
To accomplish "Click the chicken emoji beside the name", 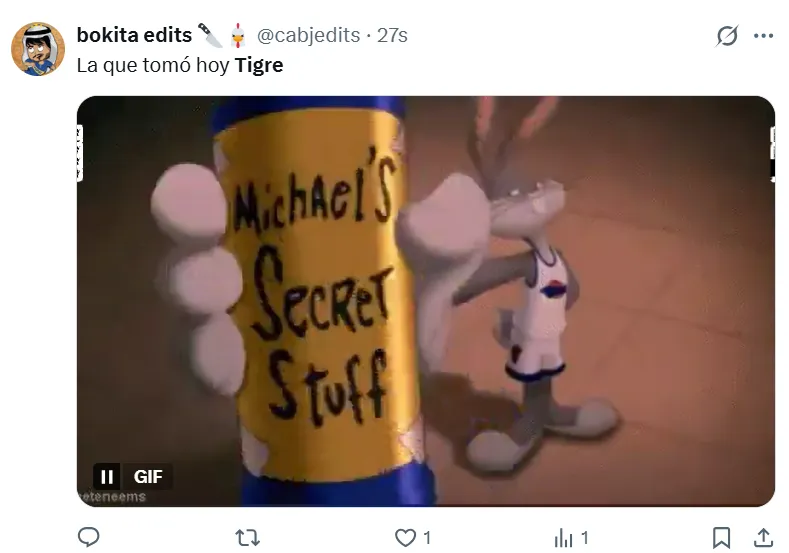I will pos(238,36).
